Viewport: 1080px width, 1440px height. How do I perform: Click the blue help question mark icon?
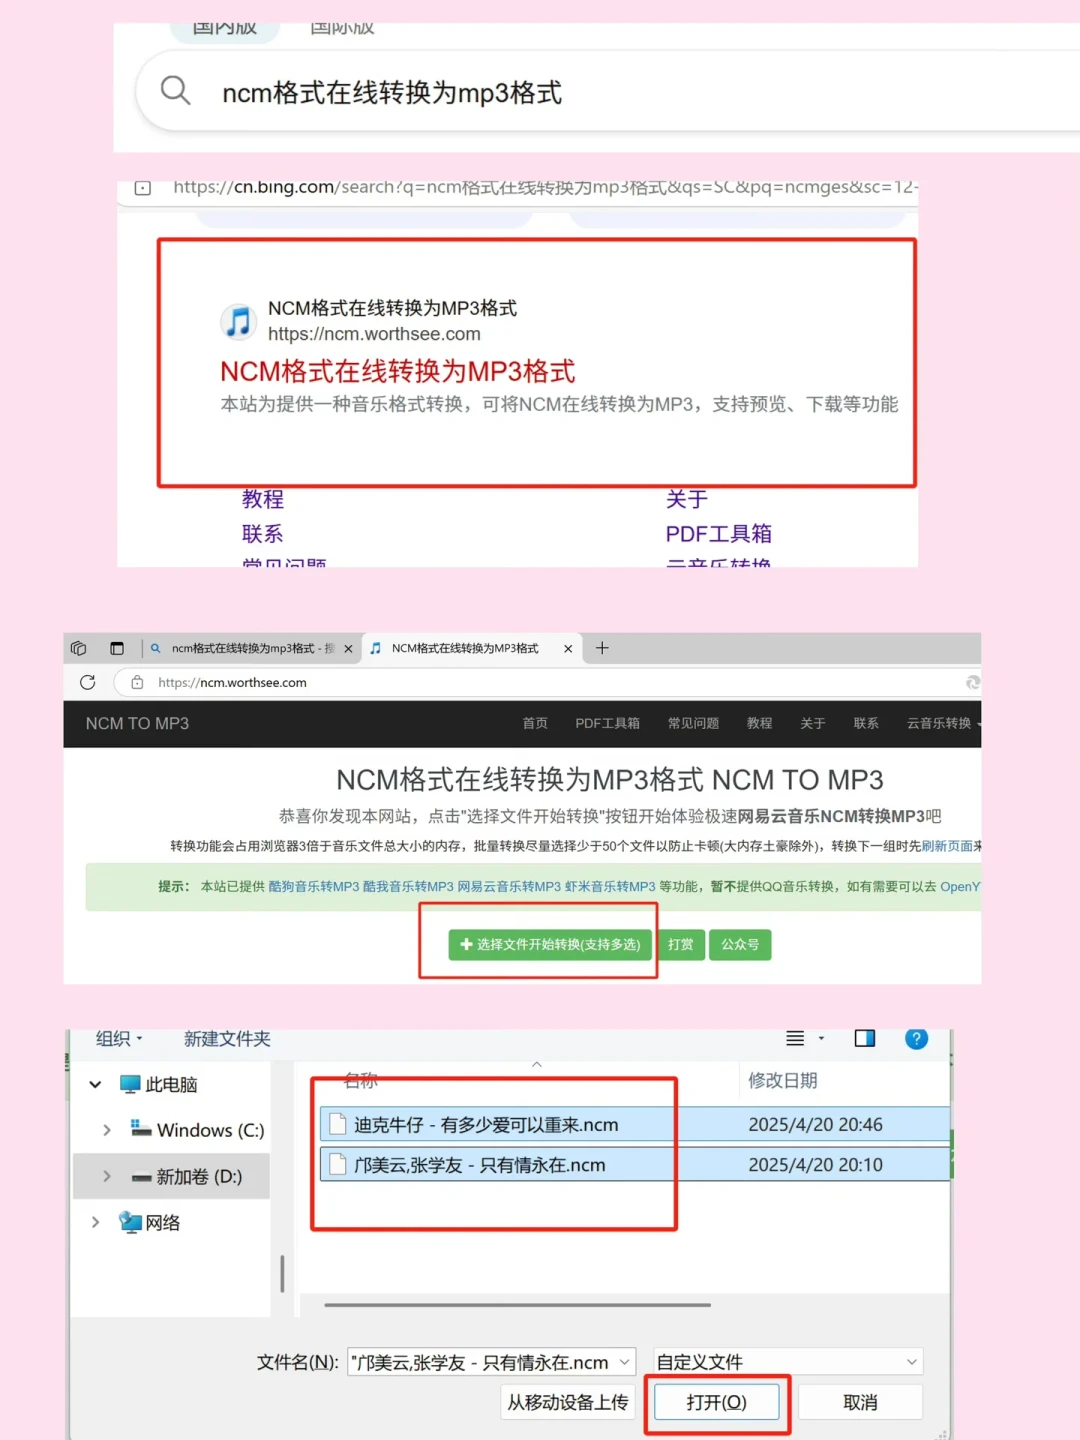[916, 1039]
